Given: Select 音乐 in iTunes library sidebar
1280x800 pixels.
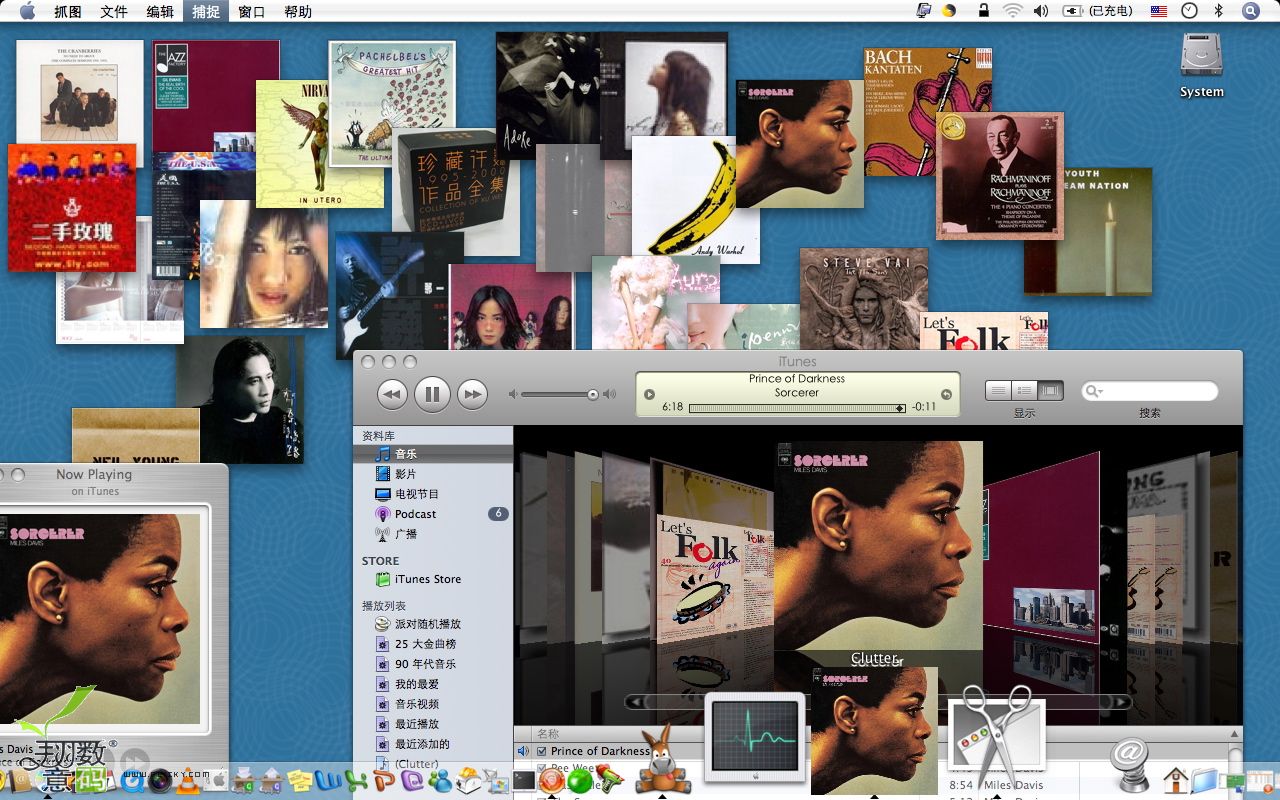Looking at the screenshot, I should pos(433,454).
